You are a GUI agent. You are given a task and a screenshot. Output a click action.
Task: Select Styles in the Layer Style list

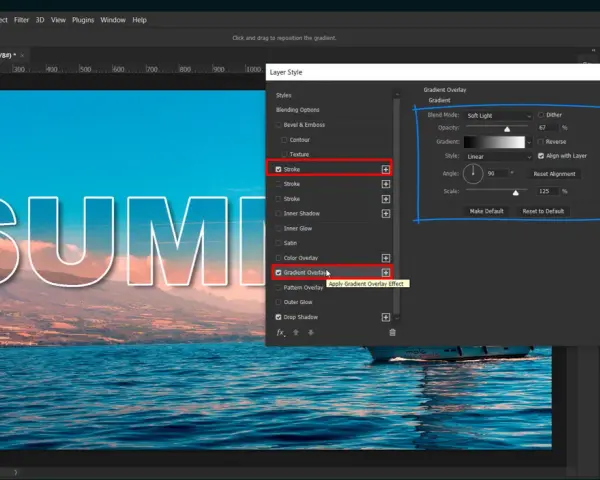(x=284, y=95)
